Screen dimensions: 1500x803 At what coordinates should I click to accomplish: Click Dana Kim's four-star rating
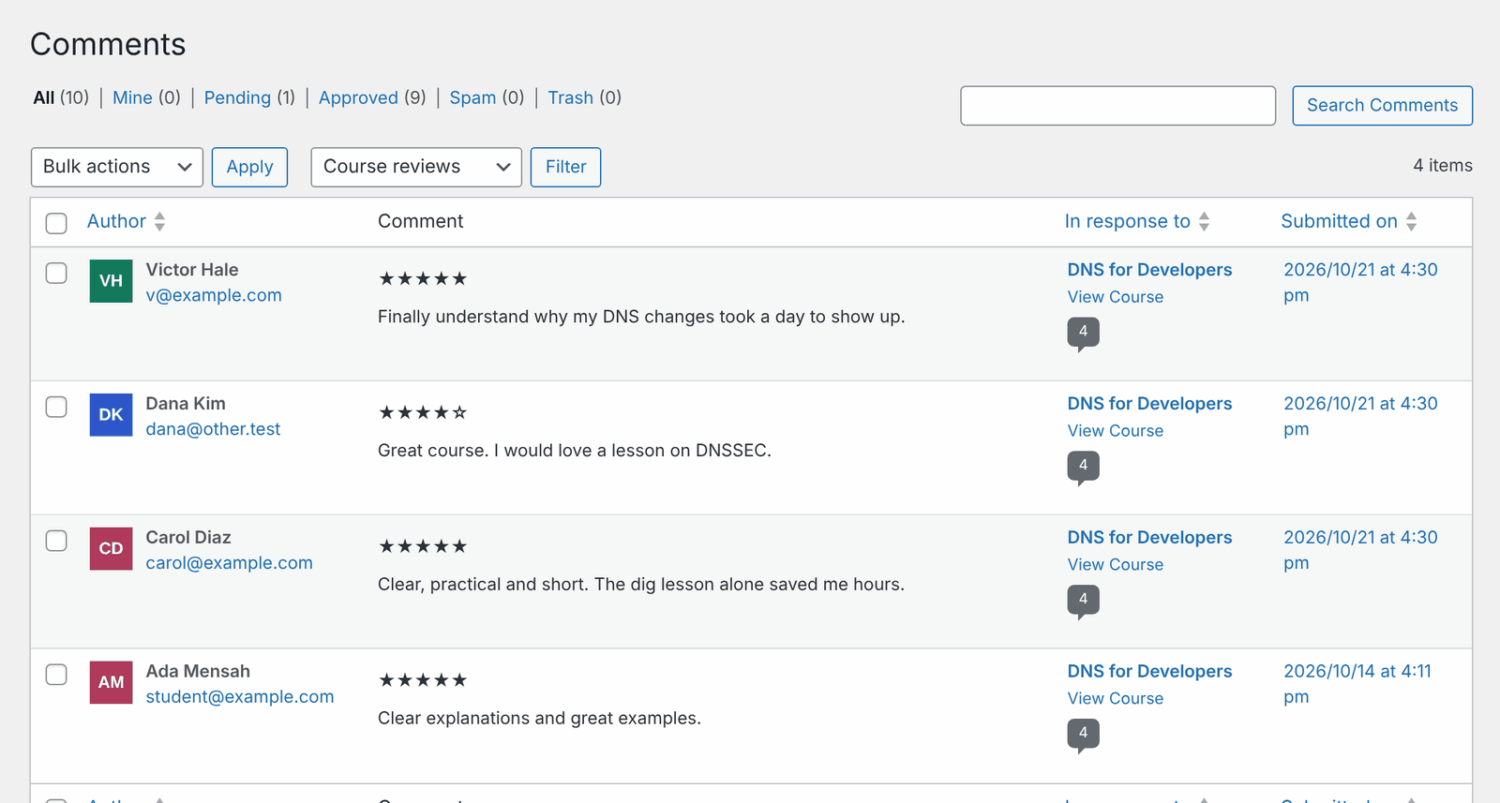[x=423, y=413]
